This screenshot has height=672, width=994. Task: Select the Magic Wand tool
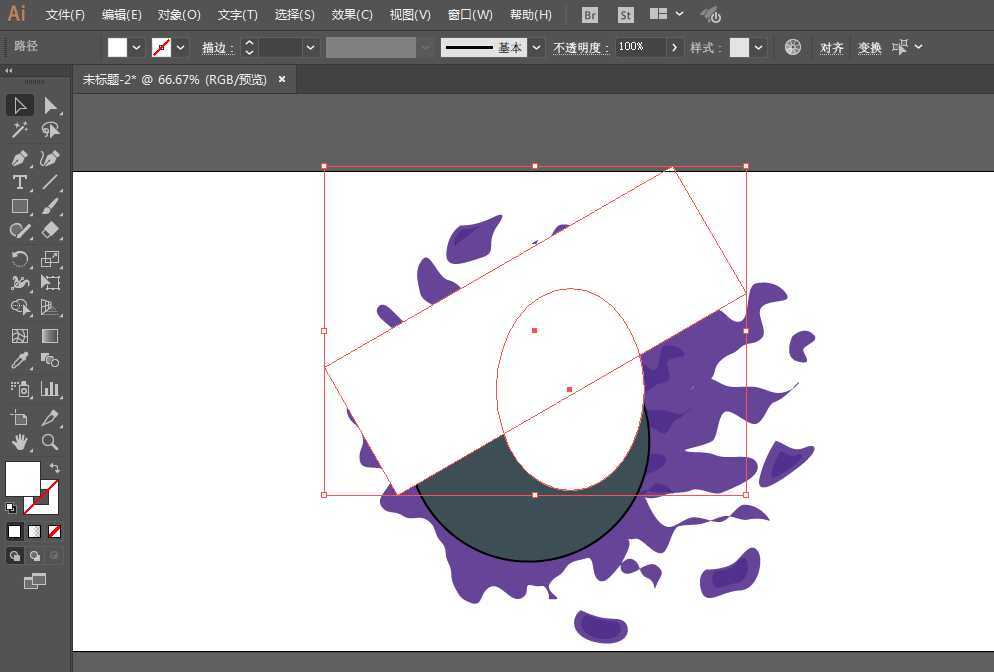pyautogui.click(x=19, y=130)
